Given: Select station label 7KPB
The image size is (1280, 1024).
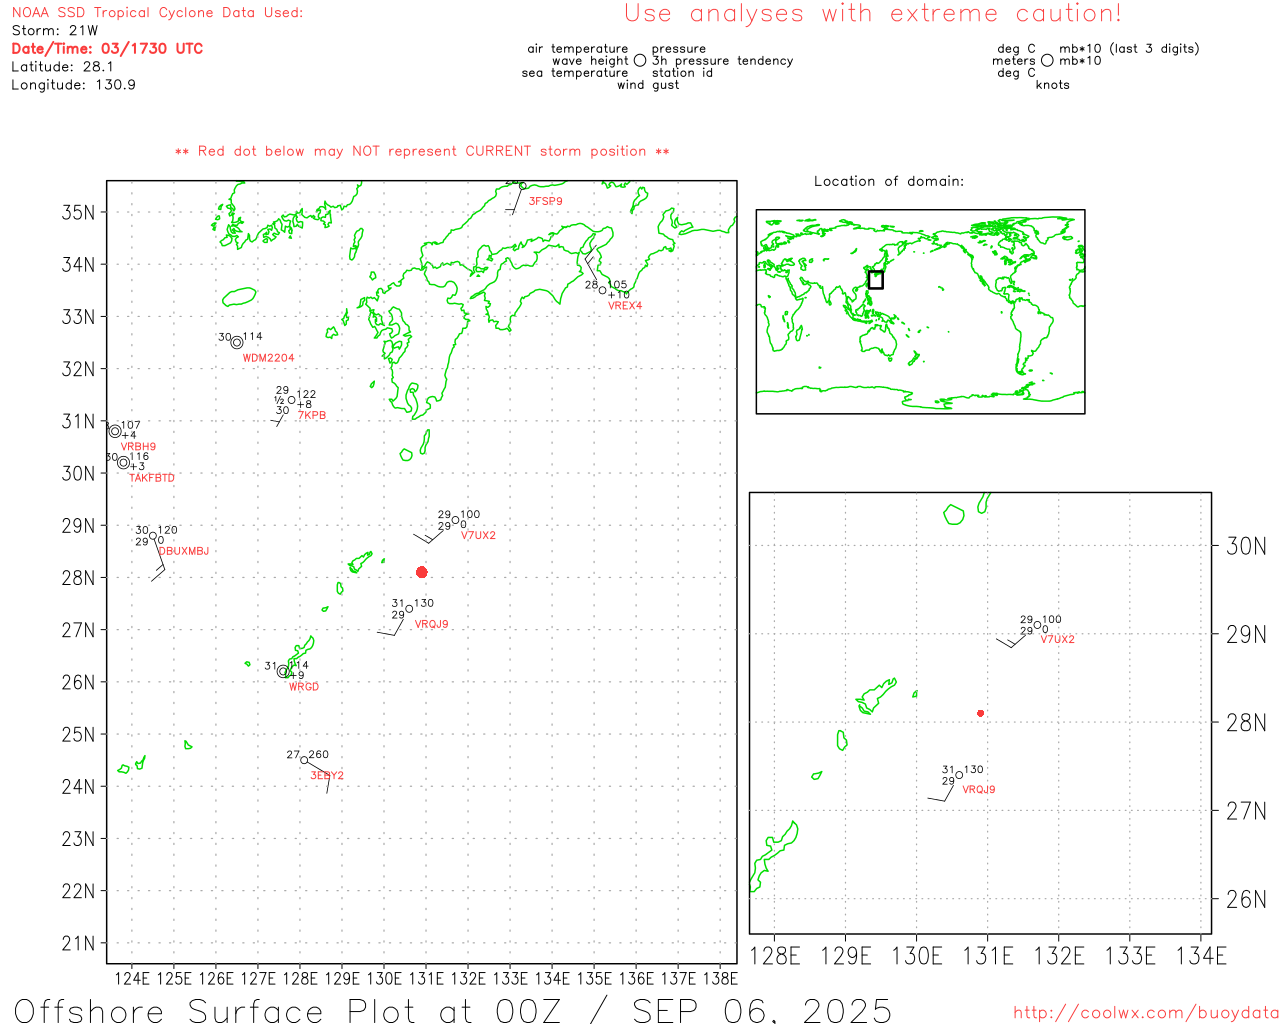Looking at the screenshot, I should coord(312,416).
